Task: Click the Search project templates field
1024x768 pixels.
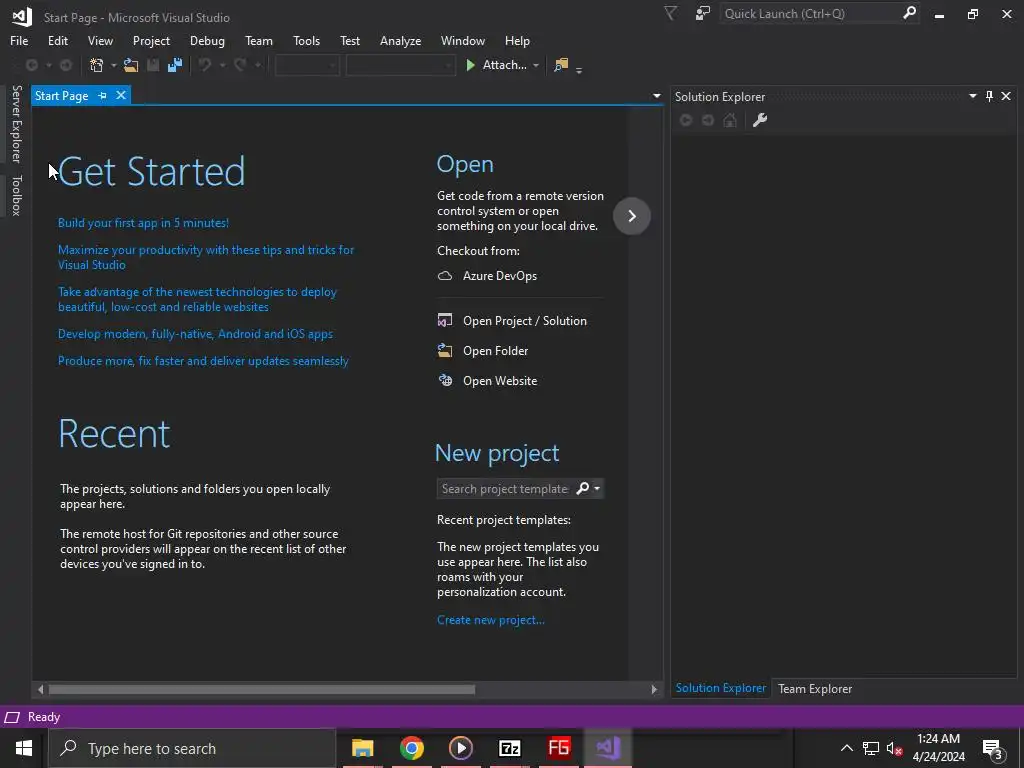Action: 504,488
